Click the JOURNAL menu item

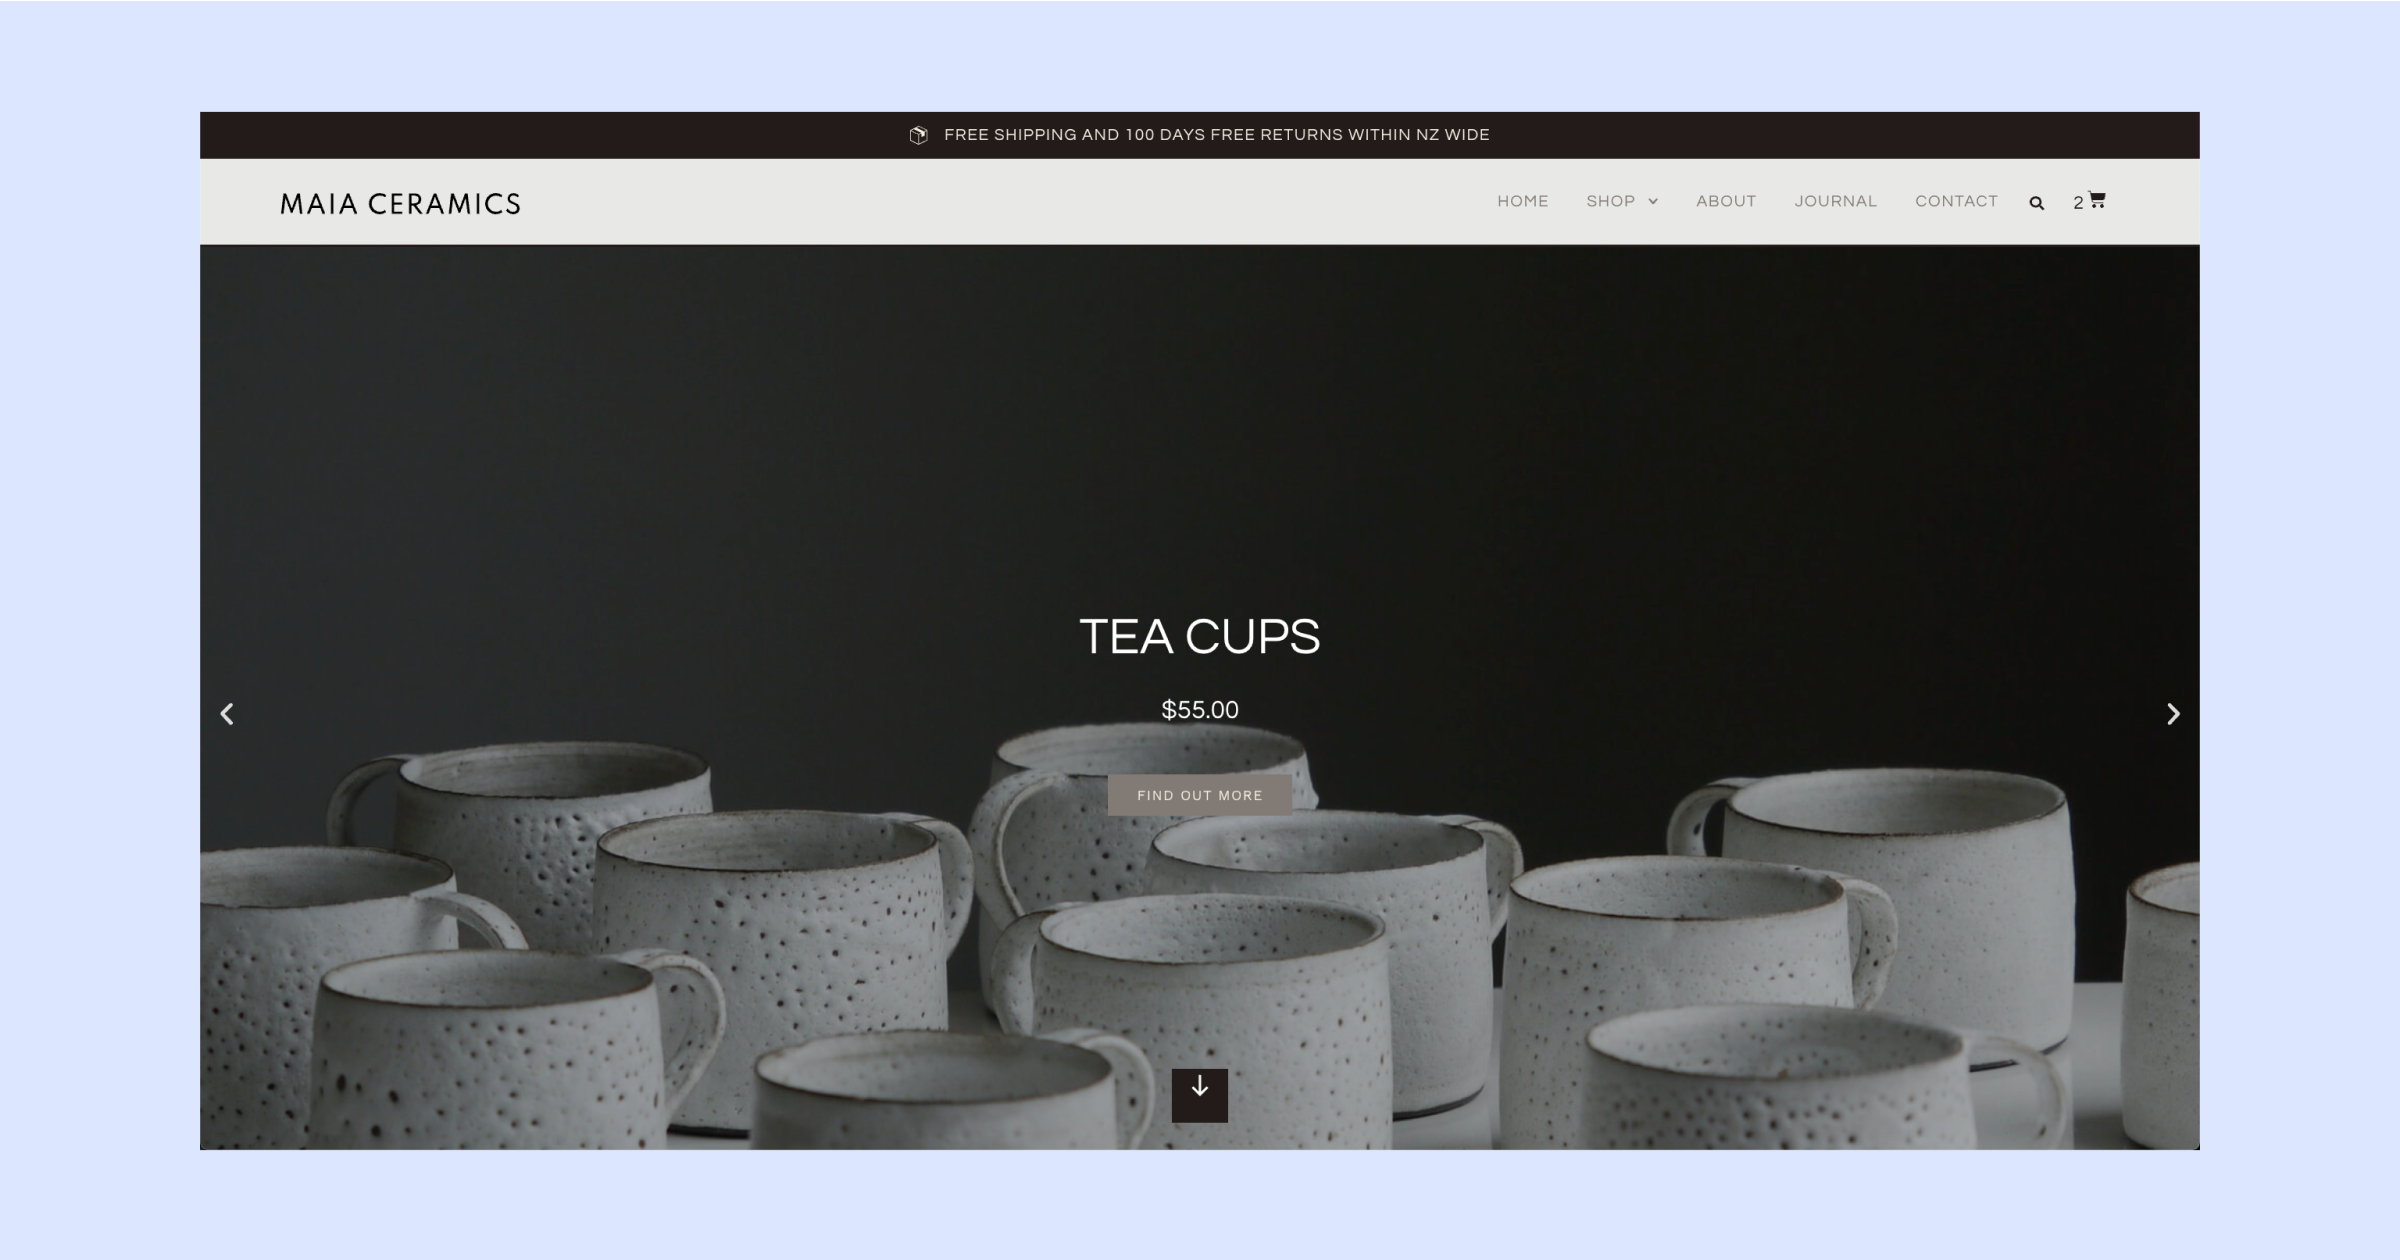pyautogui.click(x=1835, y=202)
